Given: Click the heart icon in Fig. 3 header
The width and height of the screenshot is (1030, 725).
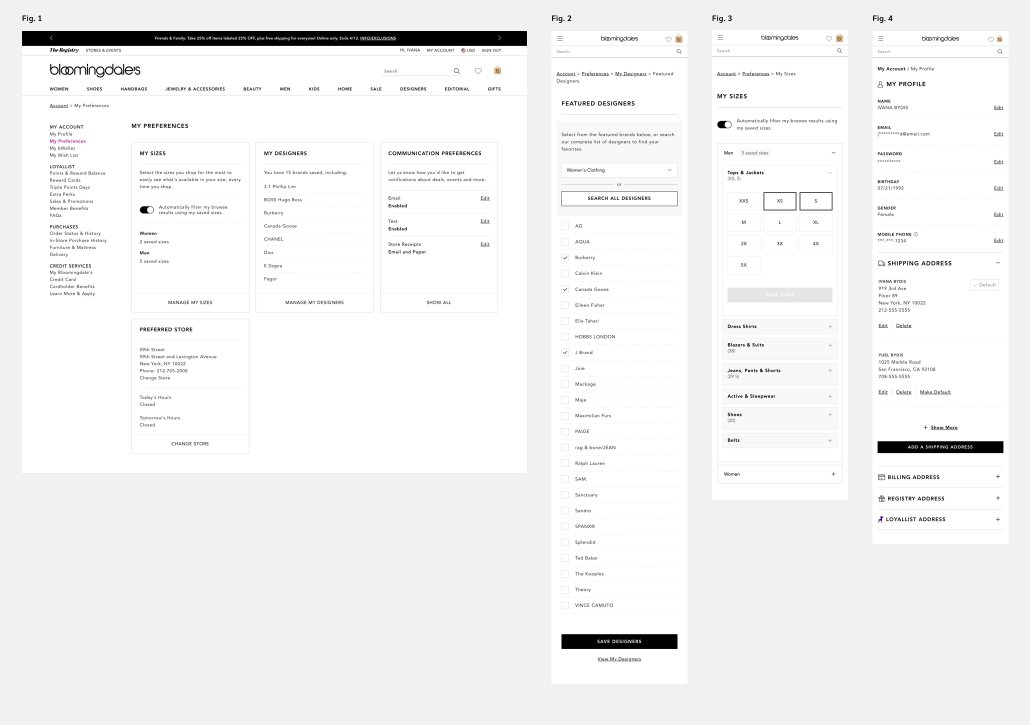Looking at the screenshot, I should [x=829, y=38].
